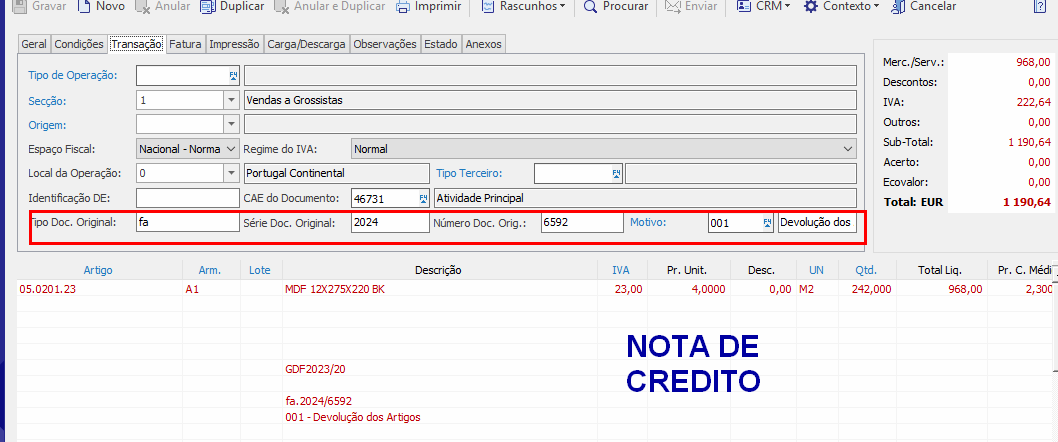Open the Espaço Fiscal dropdown
This screenshot has height=442, width=1058.
tap(231, 149)
